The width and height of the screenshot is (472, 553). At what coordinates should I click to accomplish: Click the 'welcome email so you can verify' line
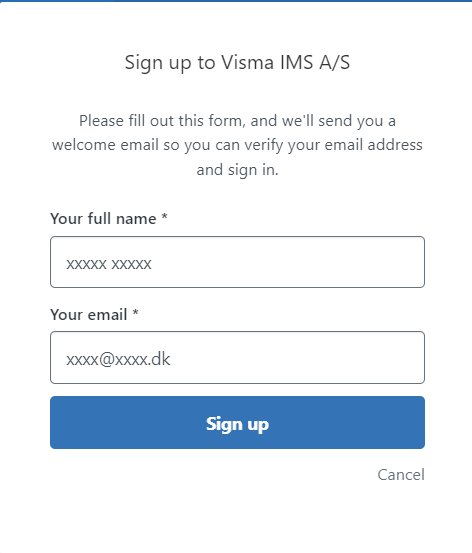tap(237, 145)
